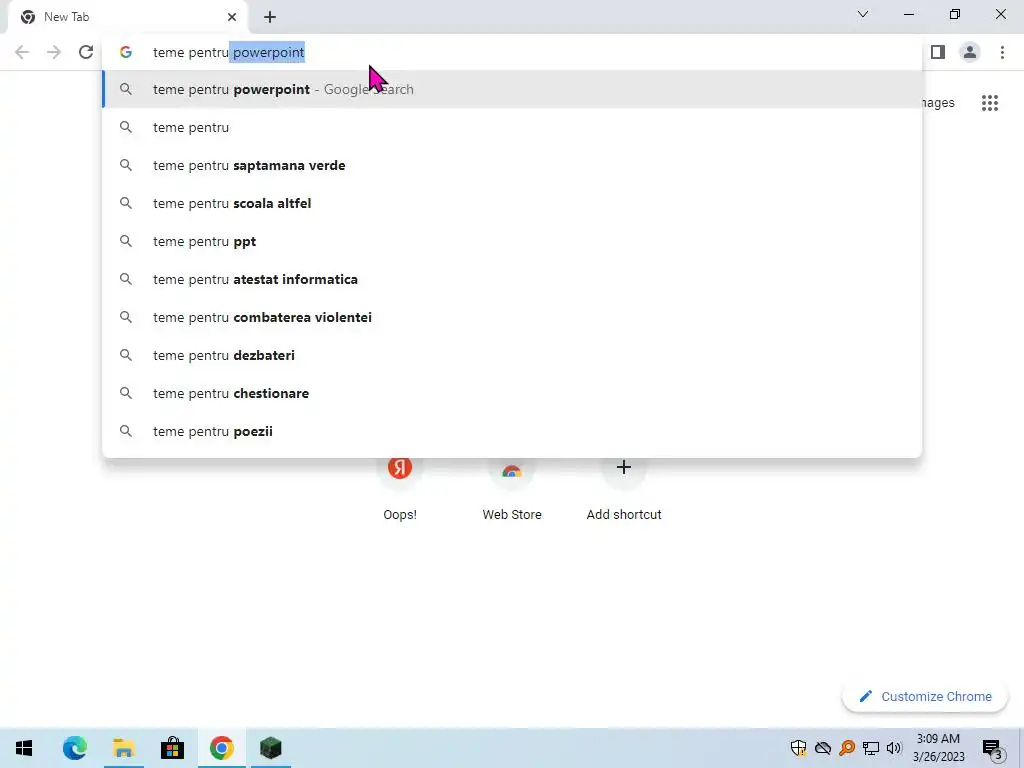Open a new tab with the plus button
Image resolution: width=1024 pixels, height=768 pixels.
(270, 17)
